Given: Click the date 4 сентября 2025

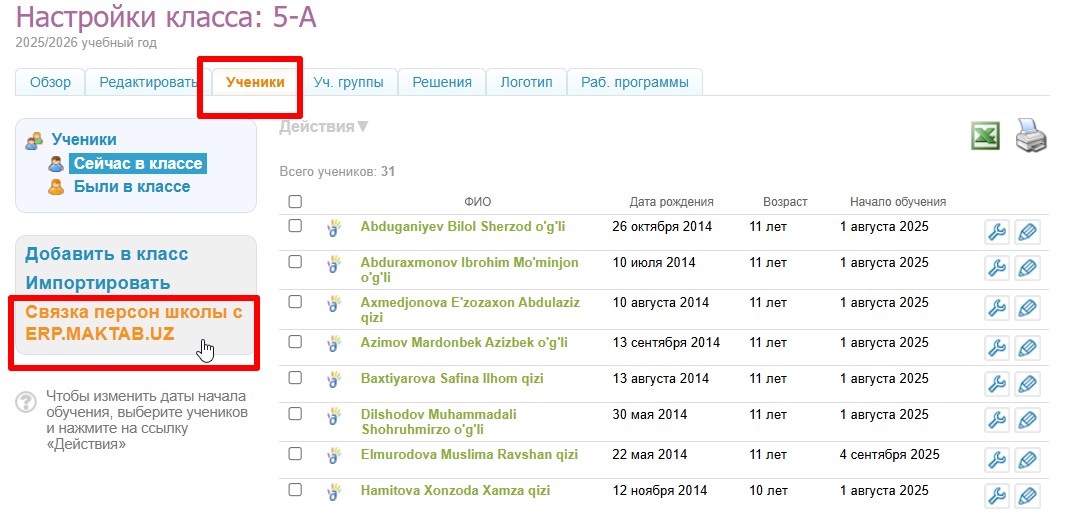Looking at the screenshot, I should [889, 454].
